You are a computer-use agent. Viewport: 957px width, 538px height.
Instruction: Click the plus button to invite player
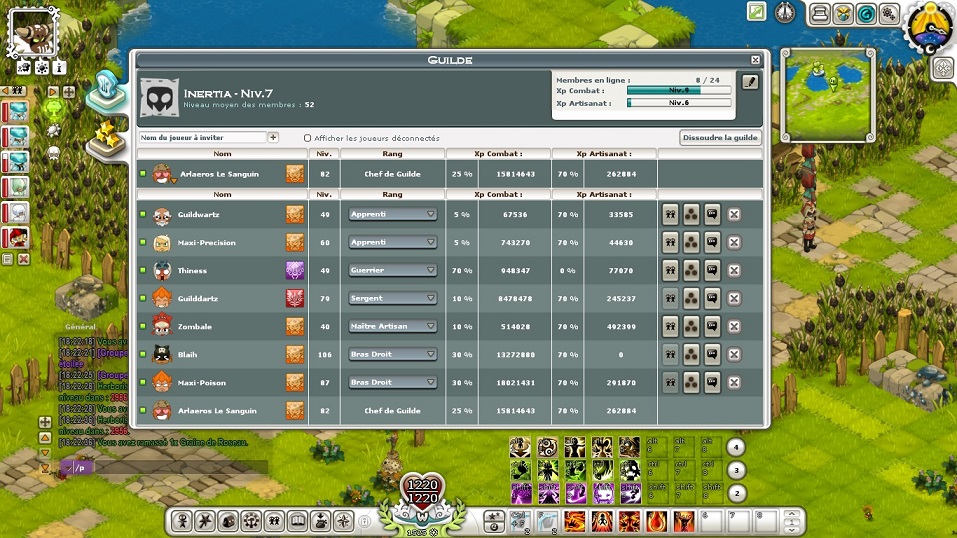coord(273,137)
